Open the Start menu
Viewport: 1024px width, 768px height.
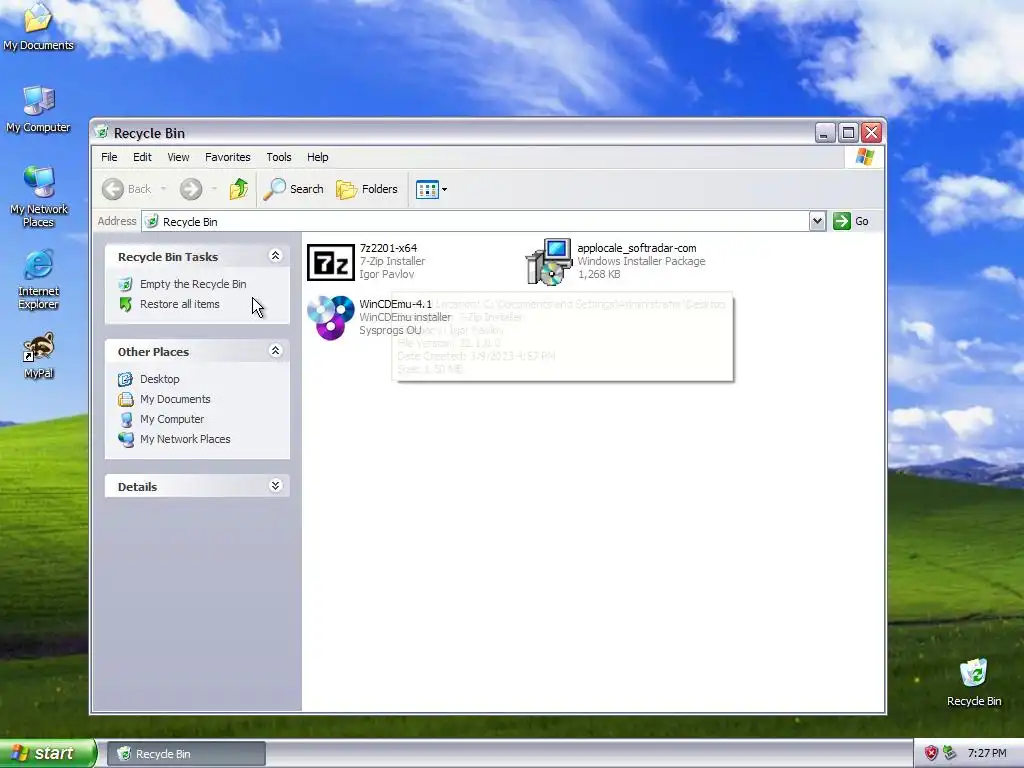tap(48, 754)
